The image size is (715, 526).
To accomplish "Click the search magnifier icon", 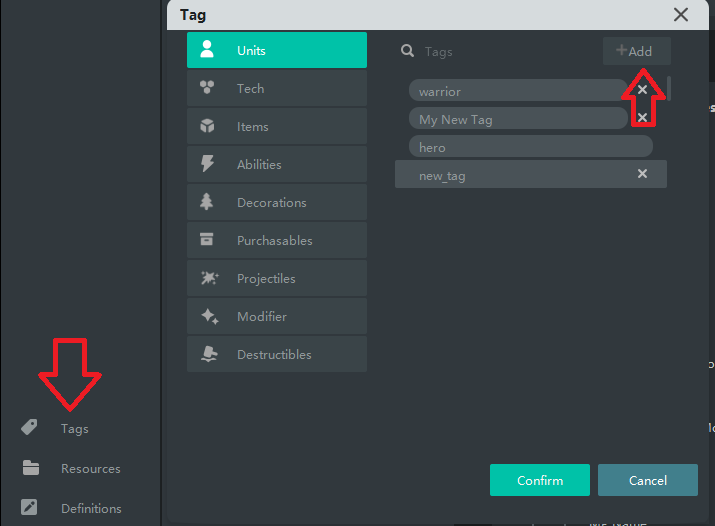I will tap(407, 51).
